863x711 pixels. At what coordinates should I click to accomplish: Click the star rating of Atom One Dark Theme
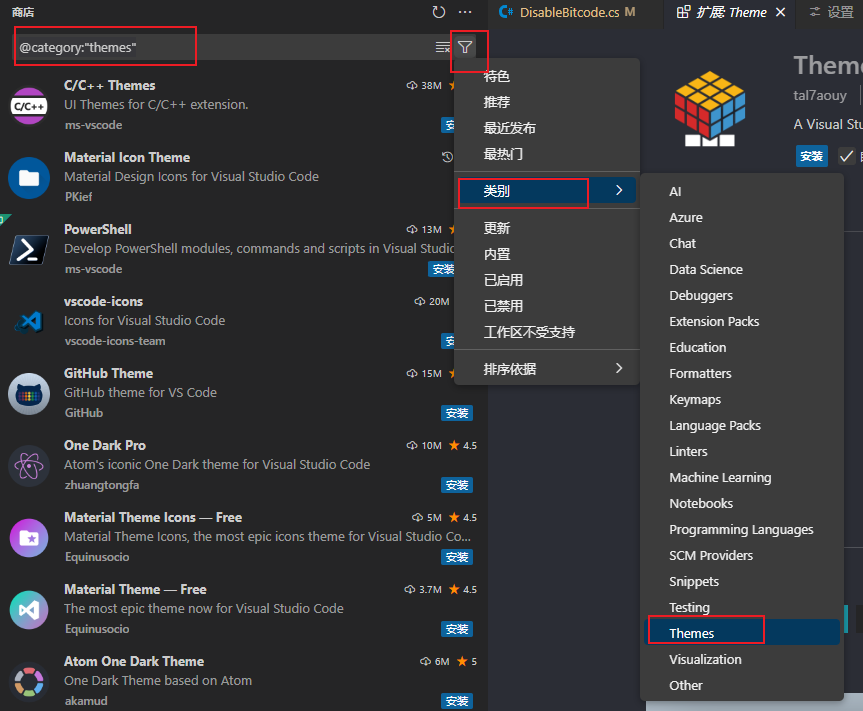pyautogui.click(x=467, y=661)
